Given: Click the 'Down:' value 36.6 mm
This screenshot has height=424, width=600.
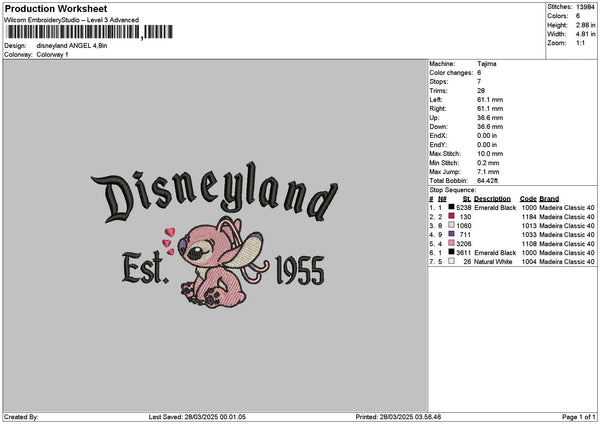Looking at the screenshot, I should click(490, 127).
